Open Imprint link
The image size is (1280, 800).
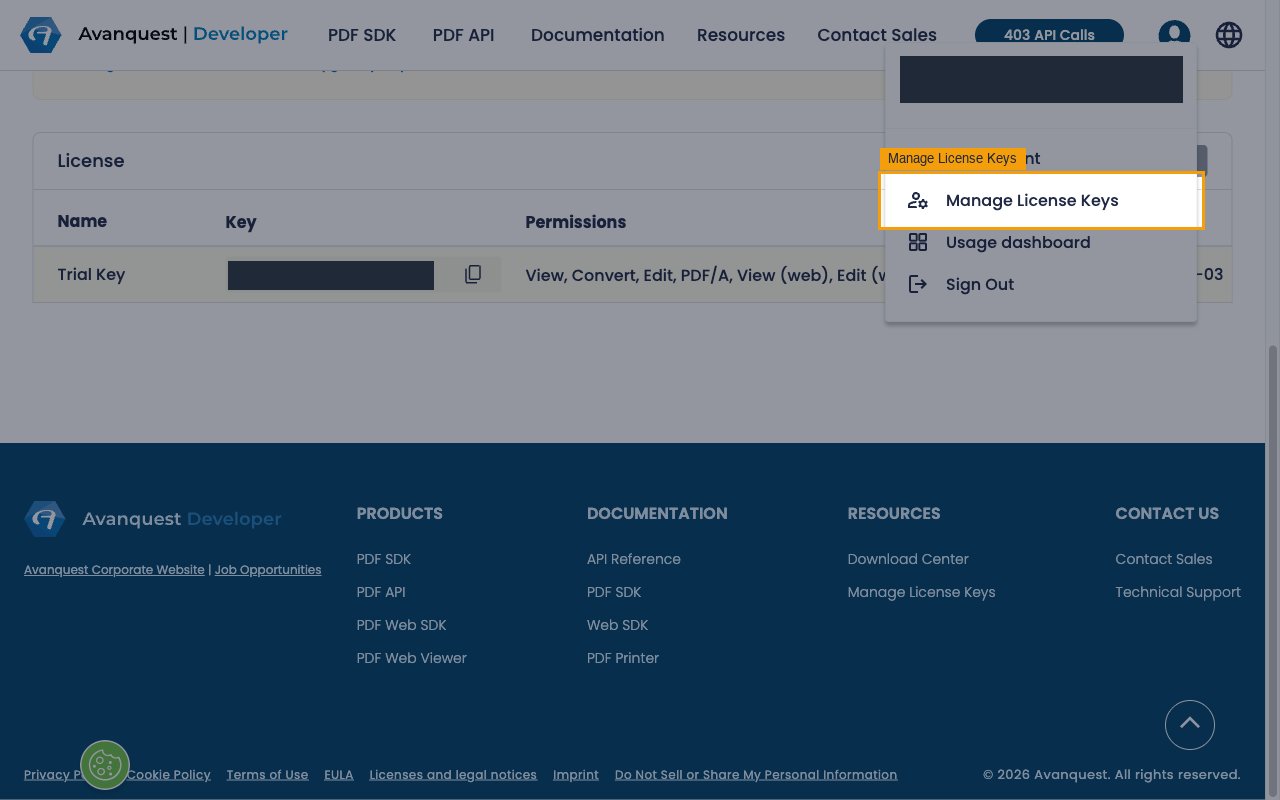[576, 775]
